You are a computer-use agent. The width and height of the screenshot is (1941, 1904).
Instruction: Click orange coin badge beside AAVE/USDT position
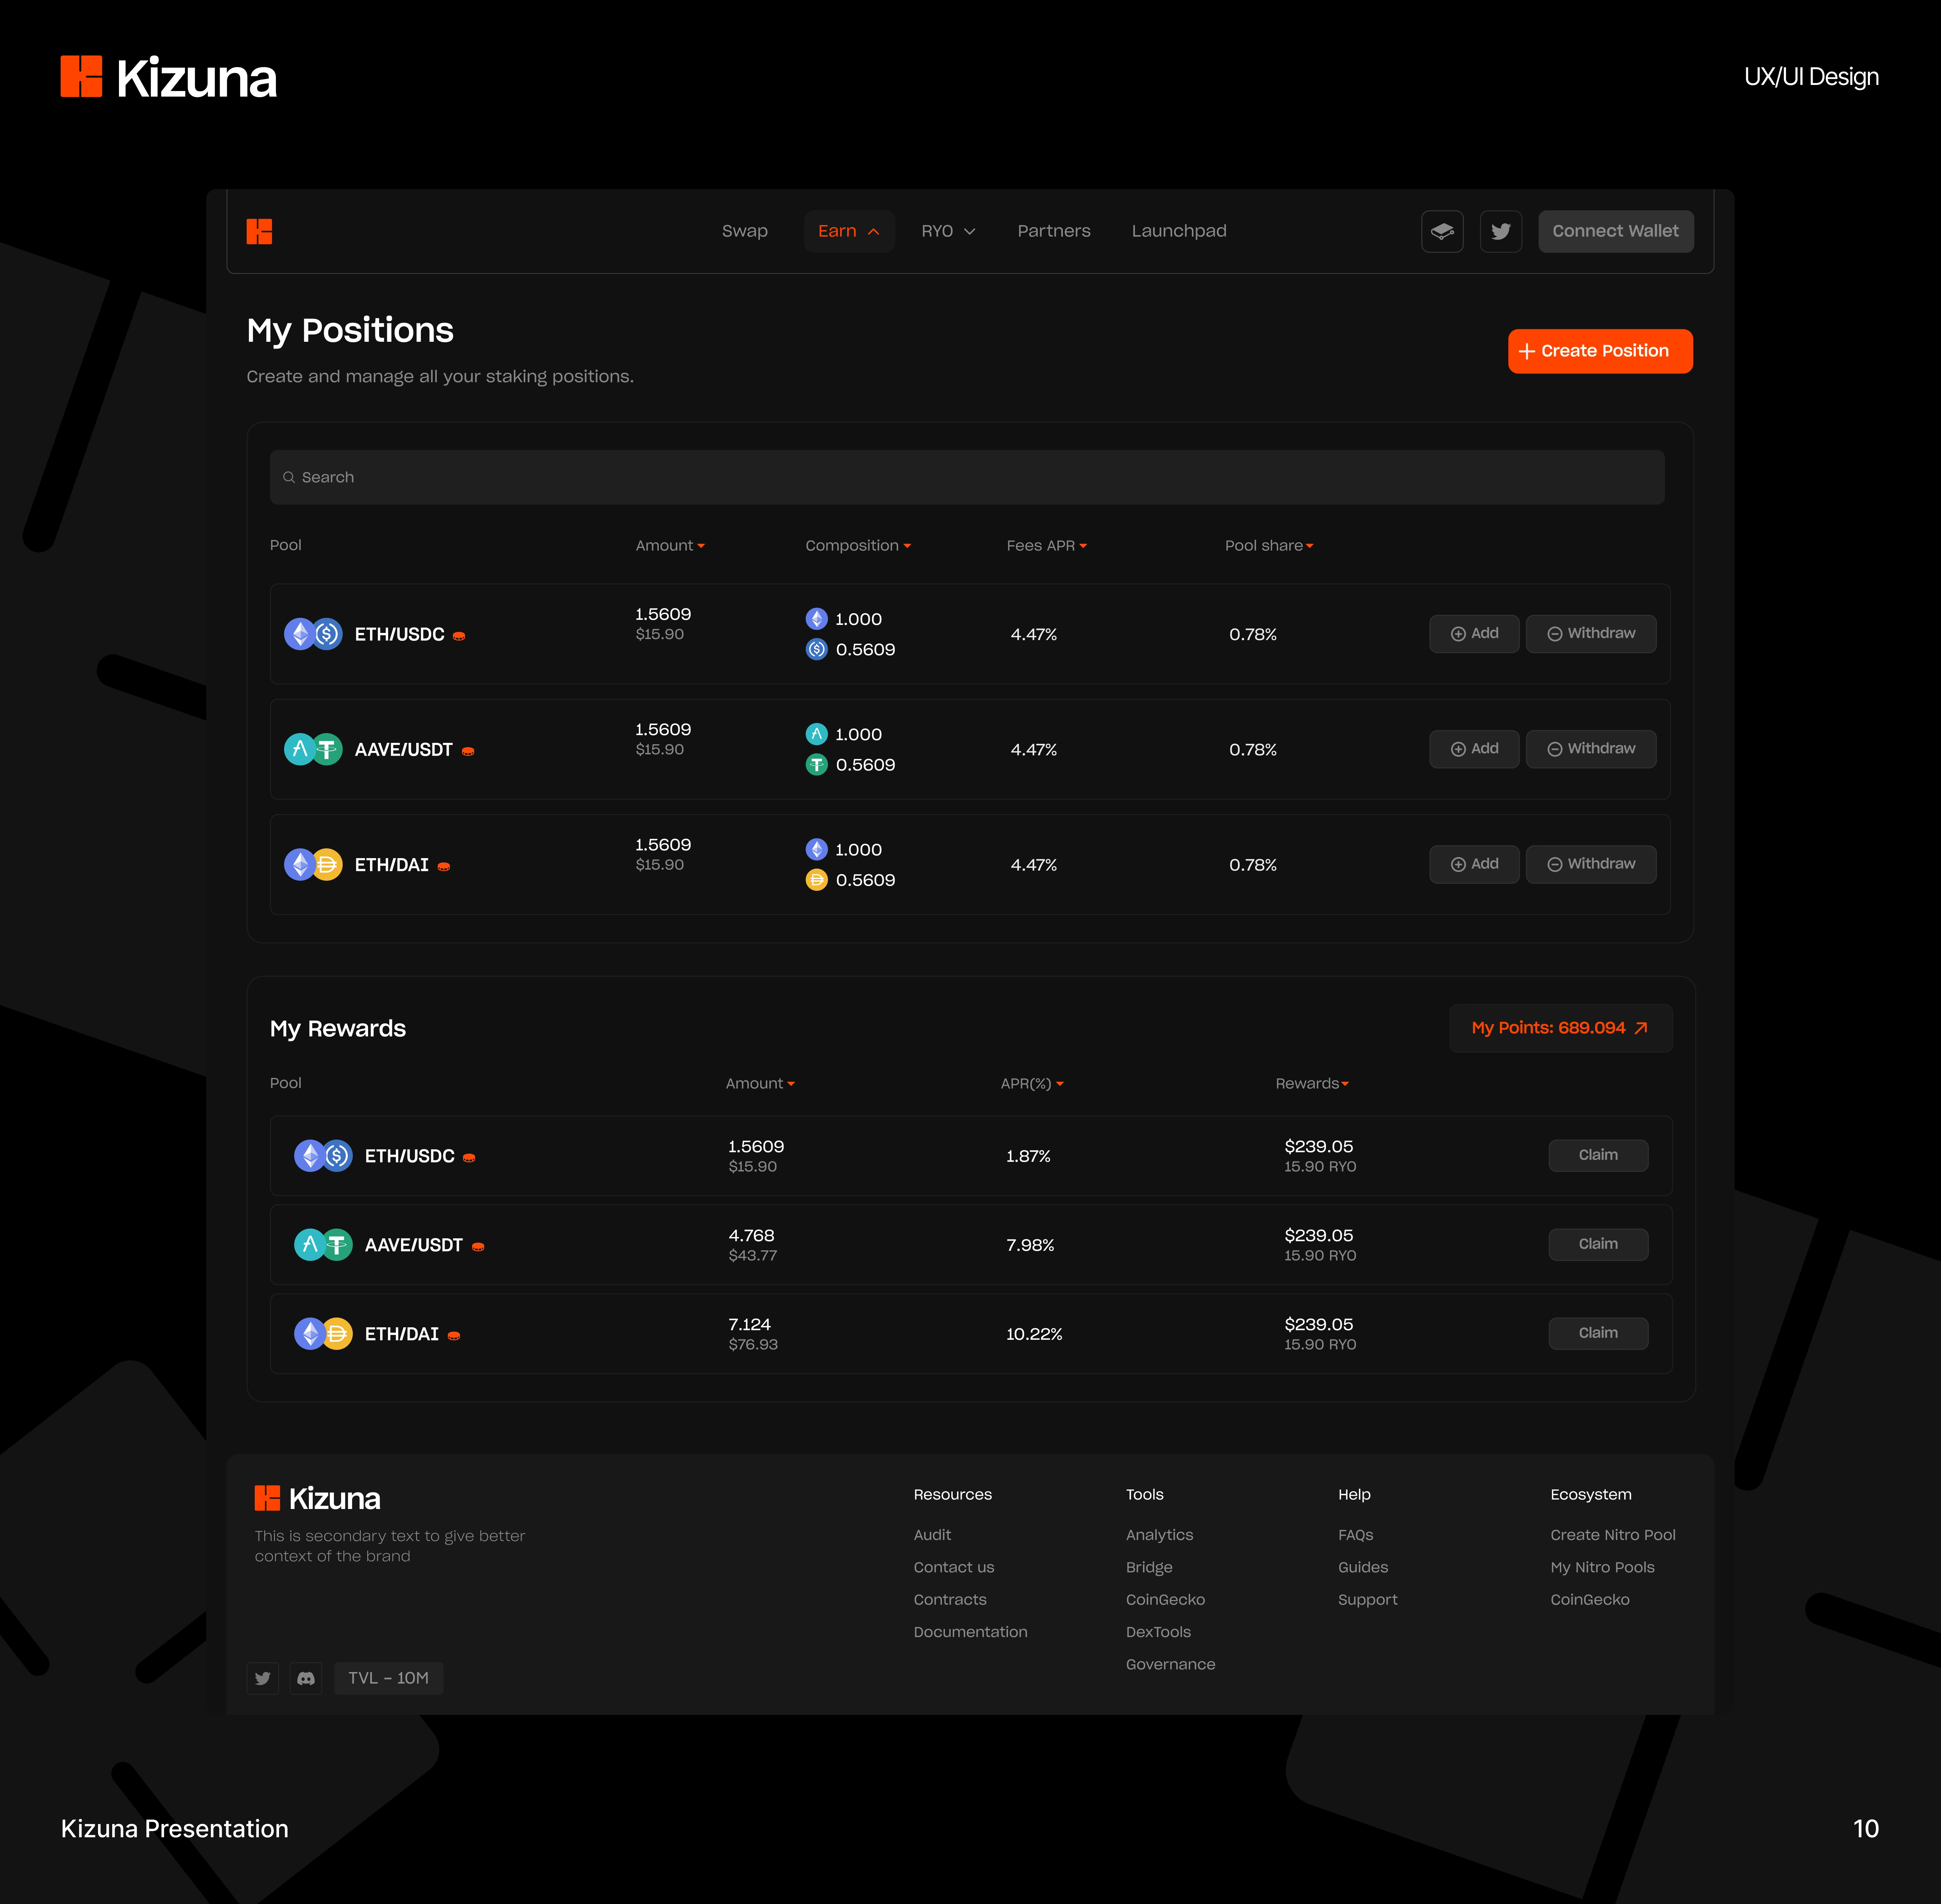pos(468,751)
